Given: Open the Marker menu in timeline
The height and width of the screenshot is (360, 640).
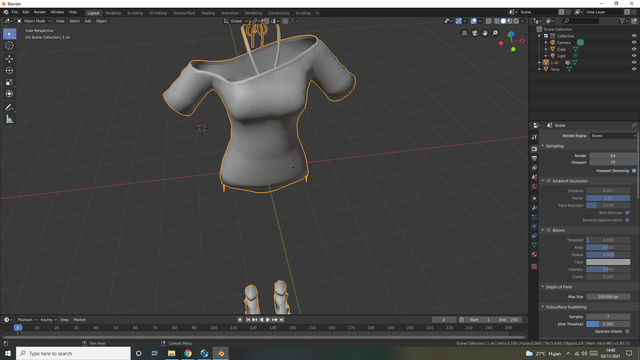Looking at the screenshot, I should click(79, 320).
